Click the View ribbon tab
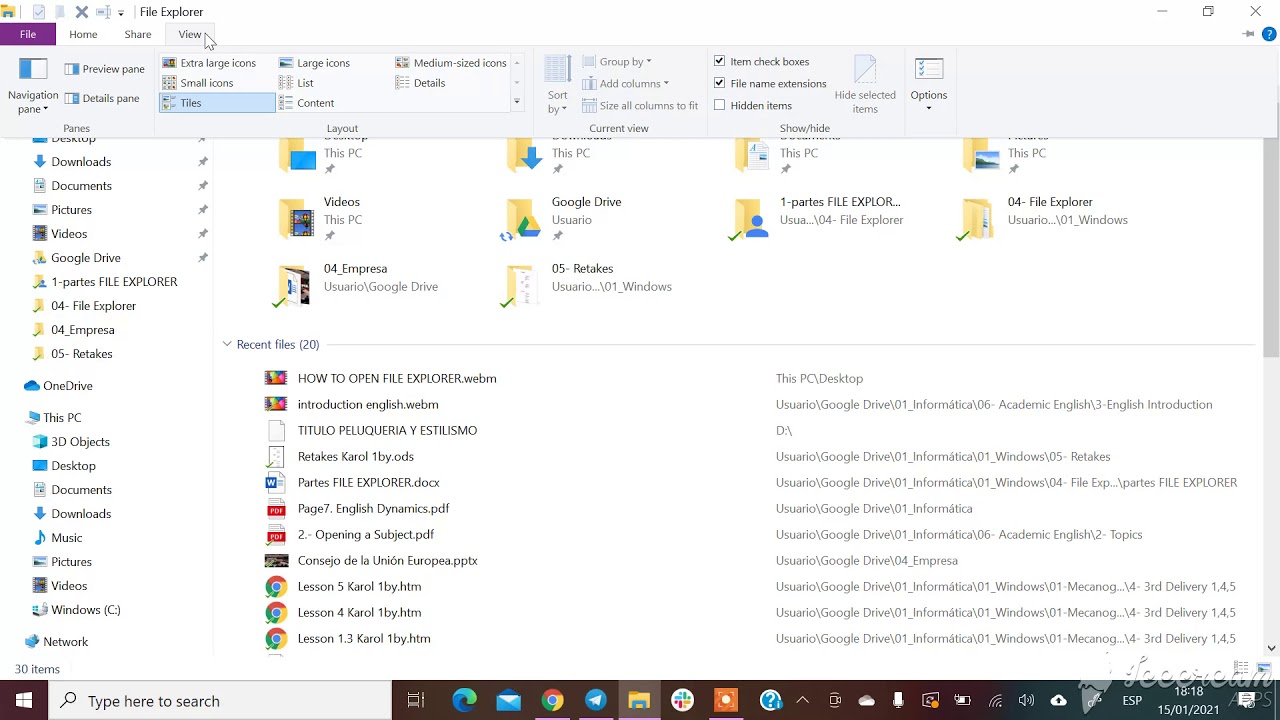The image size is (1280, 720). (189, 34)
